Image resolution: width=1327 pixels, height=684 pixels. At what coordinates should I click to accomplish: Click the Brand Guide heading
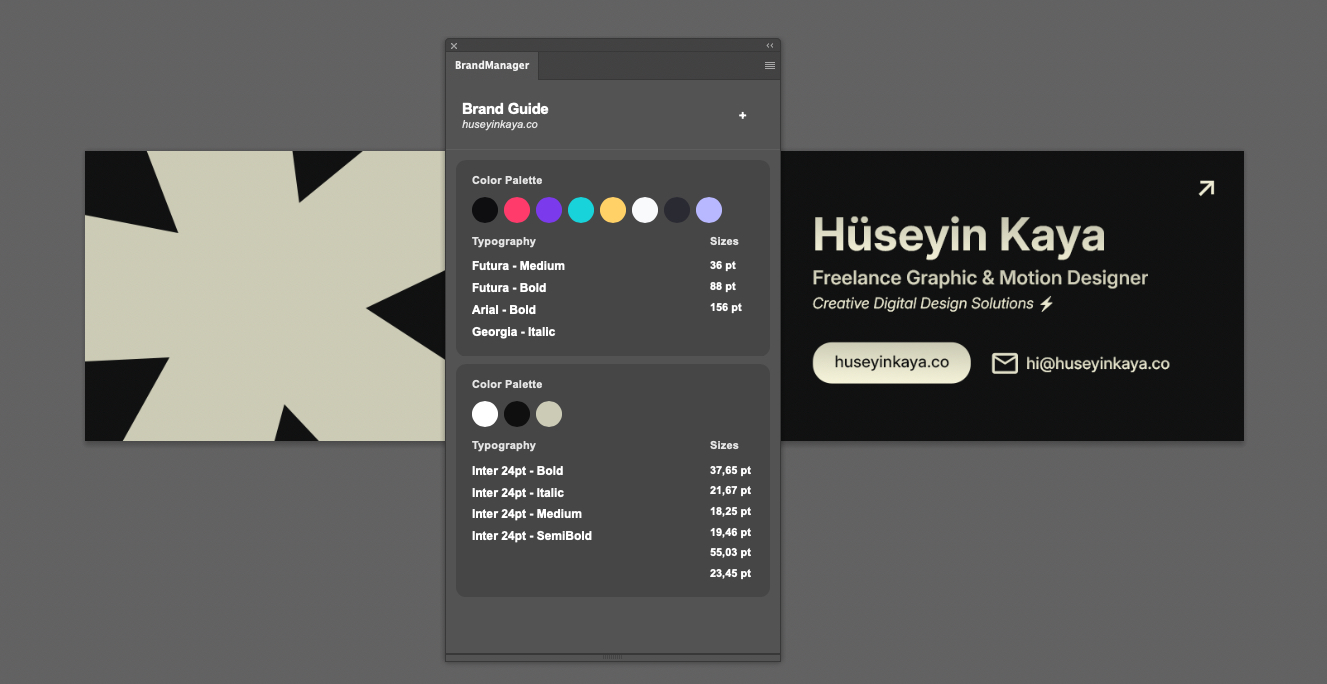tap(505, 109)
